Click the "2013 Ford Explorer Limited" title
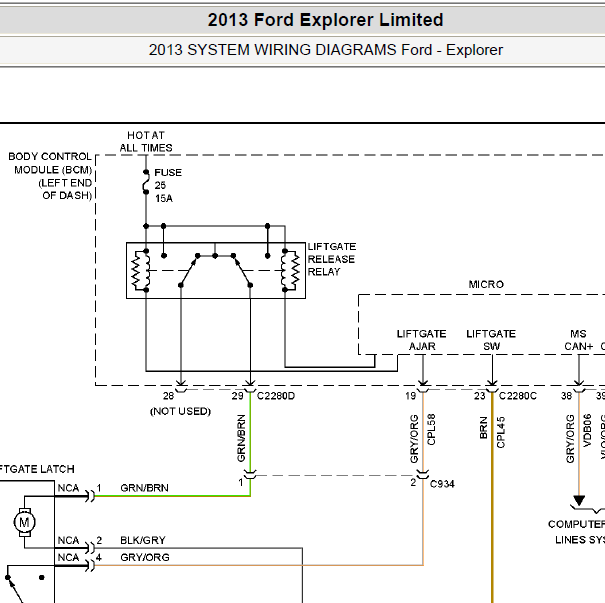Image resolution: width=605 pixels, height=603 pixels. (325, 20)
